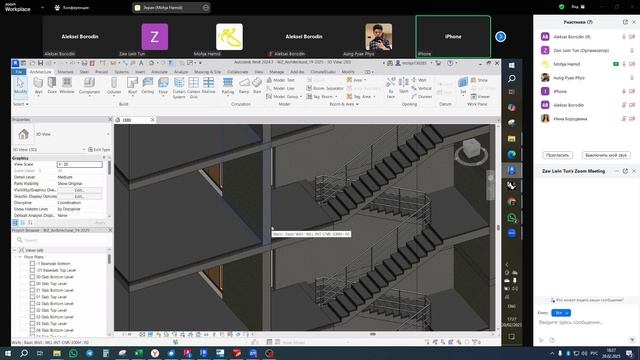Click Edit for Visibility/Graphics Overrides

(80, 190)
